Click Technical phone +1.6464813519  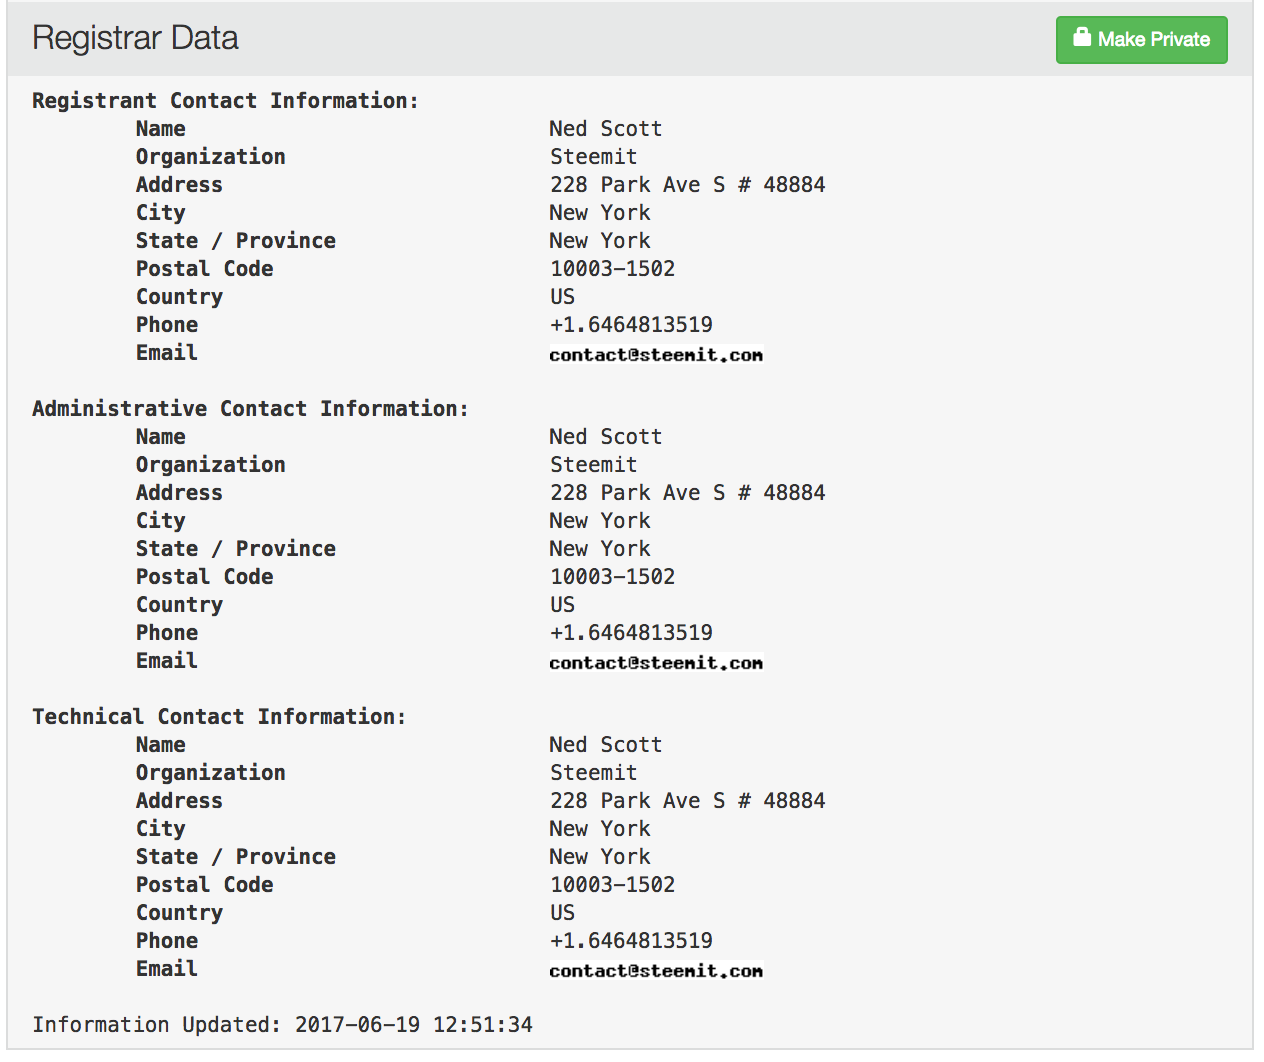(x=631, y=941)
